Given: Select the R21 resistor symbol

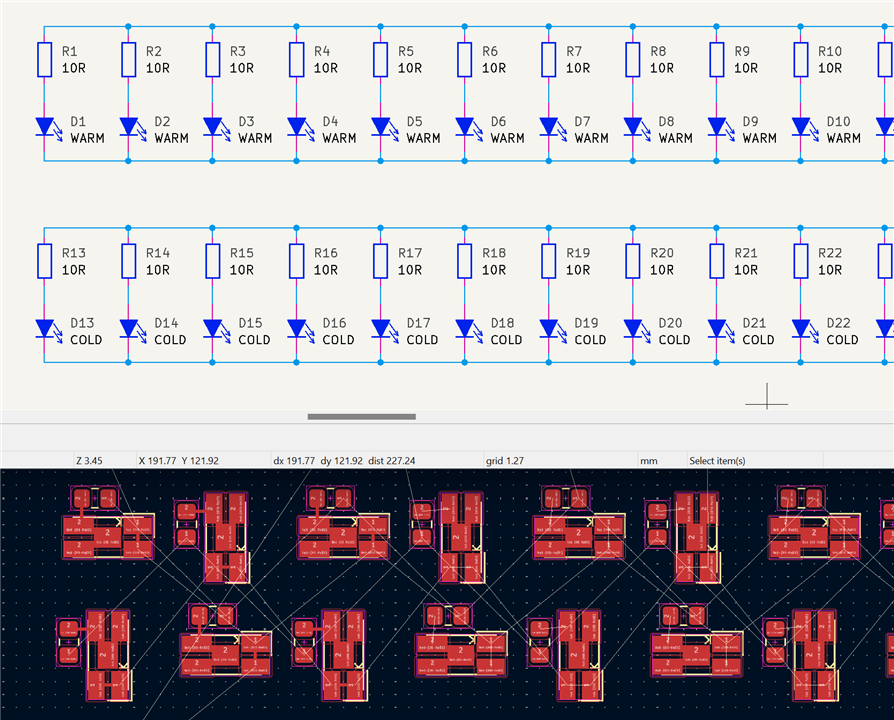Looking at the screenshot, I should [717, 261].
